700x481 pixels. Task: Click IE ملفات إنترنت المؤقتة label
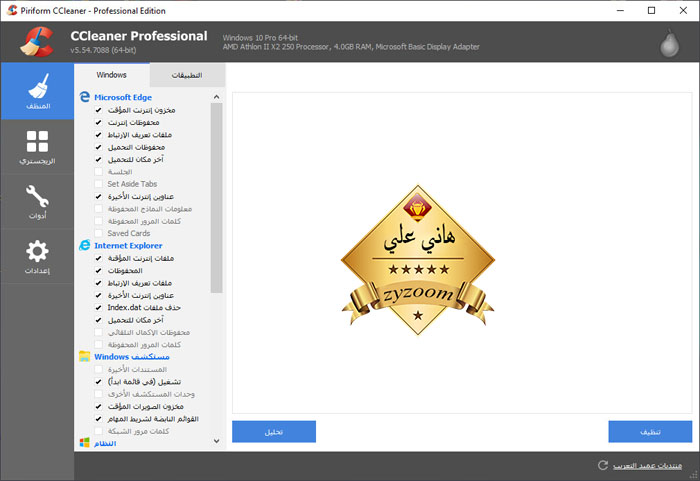point(141,258)
